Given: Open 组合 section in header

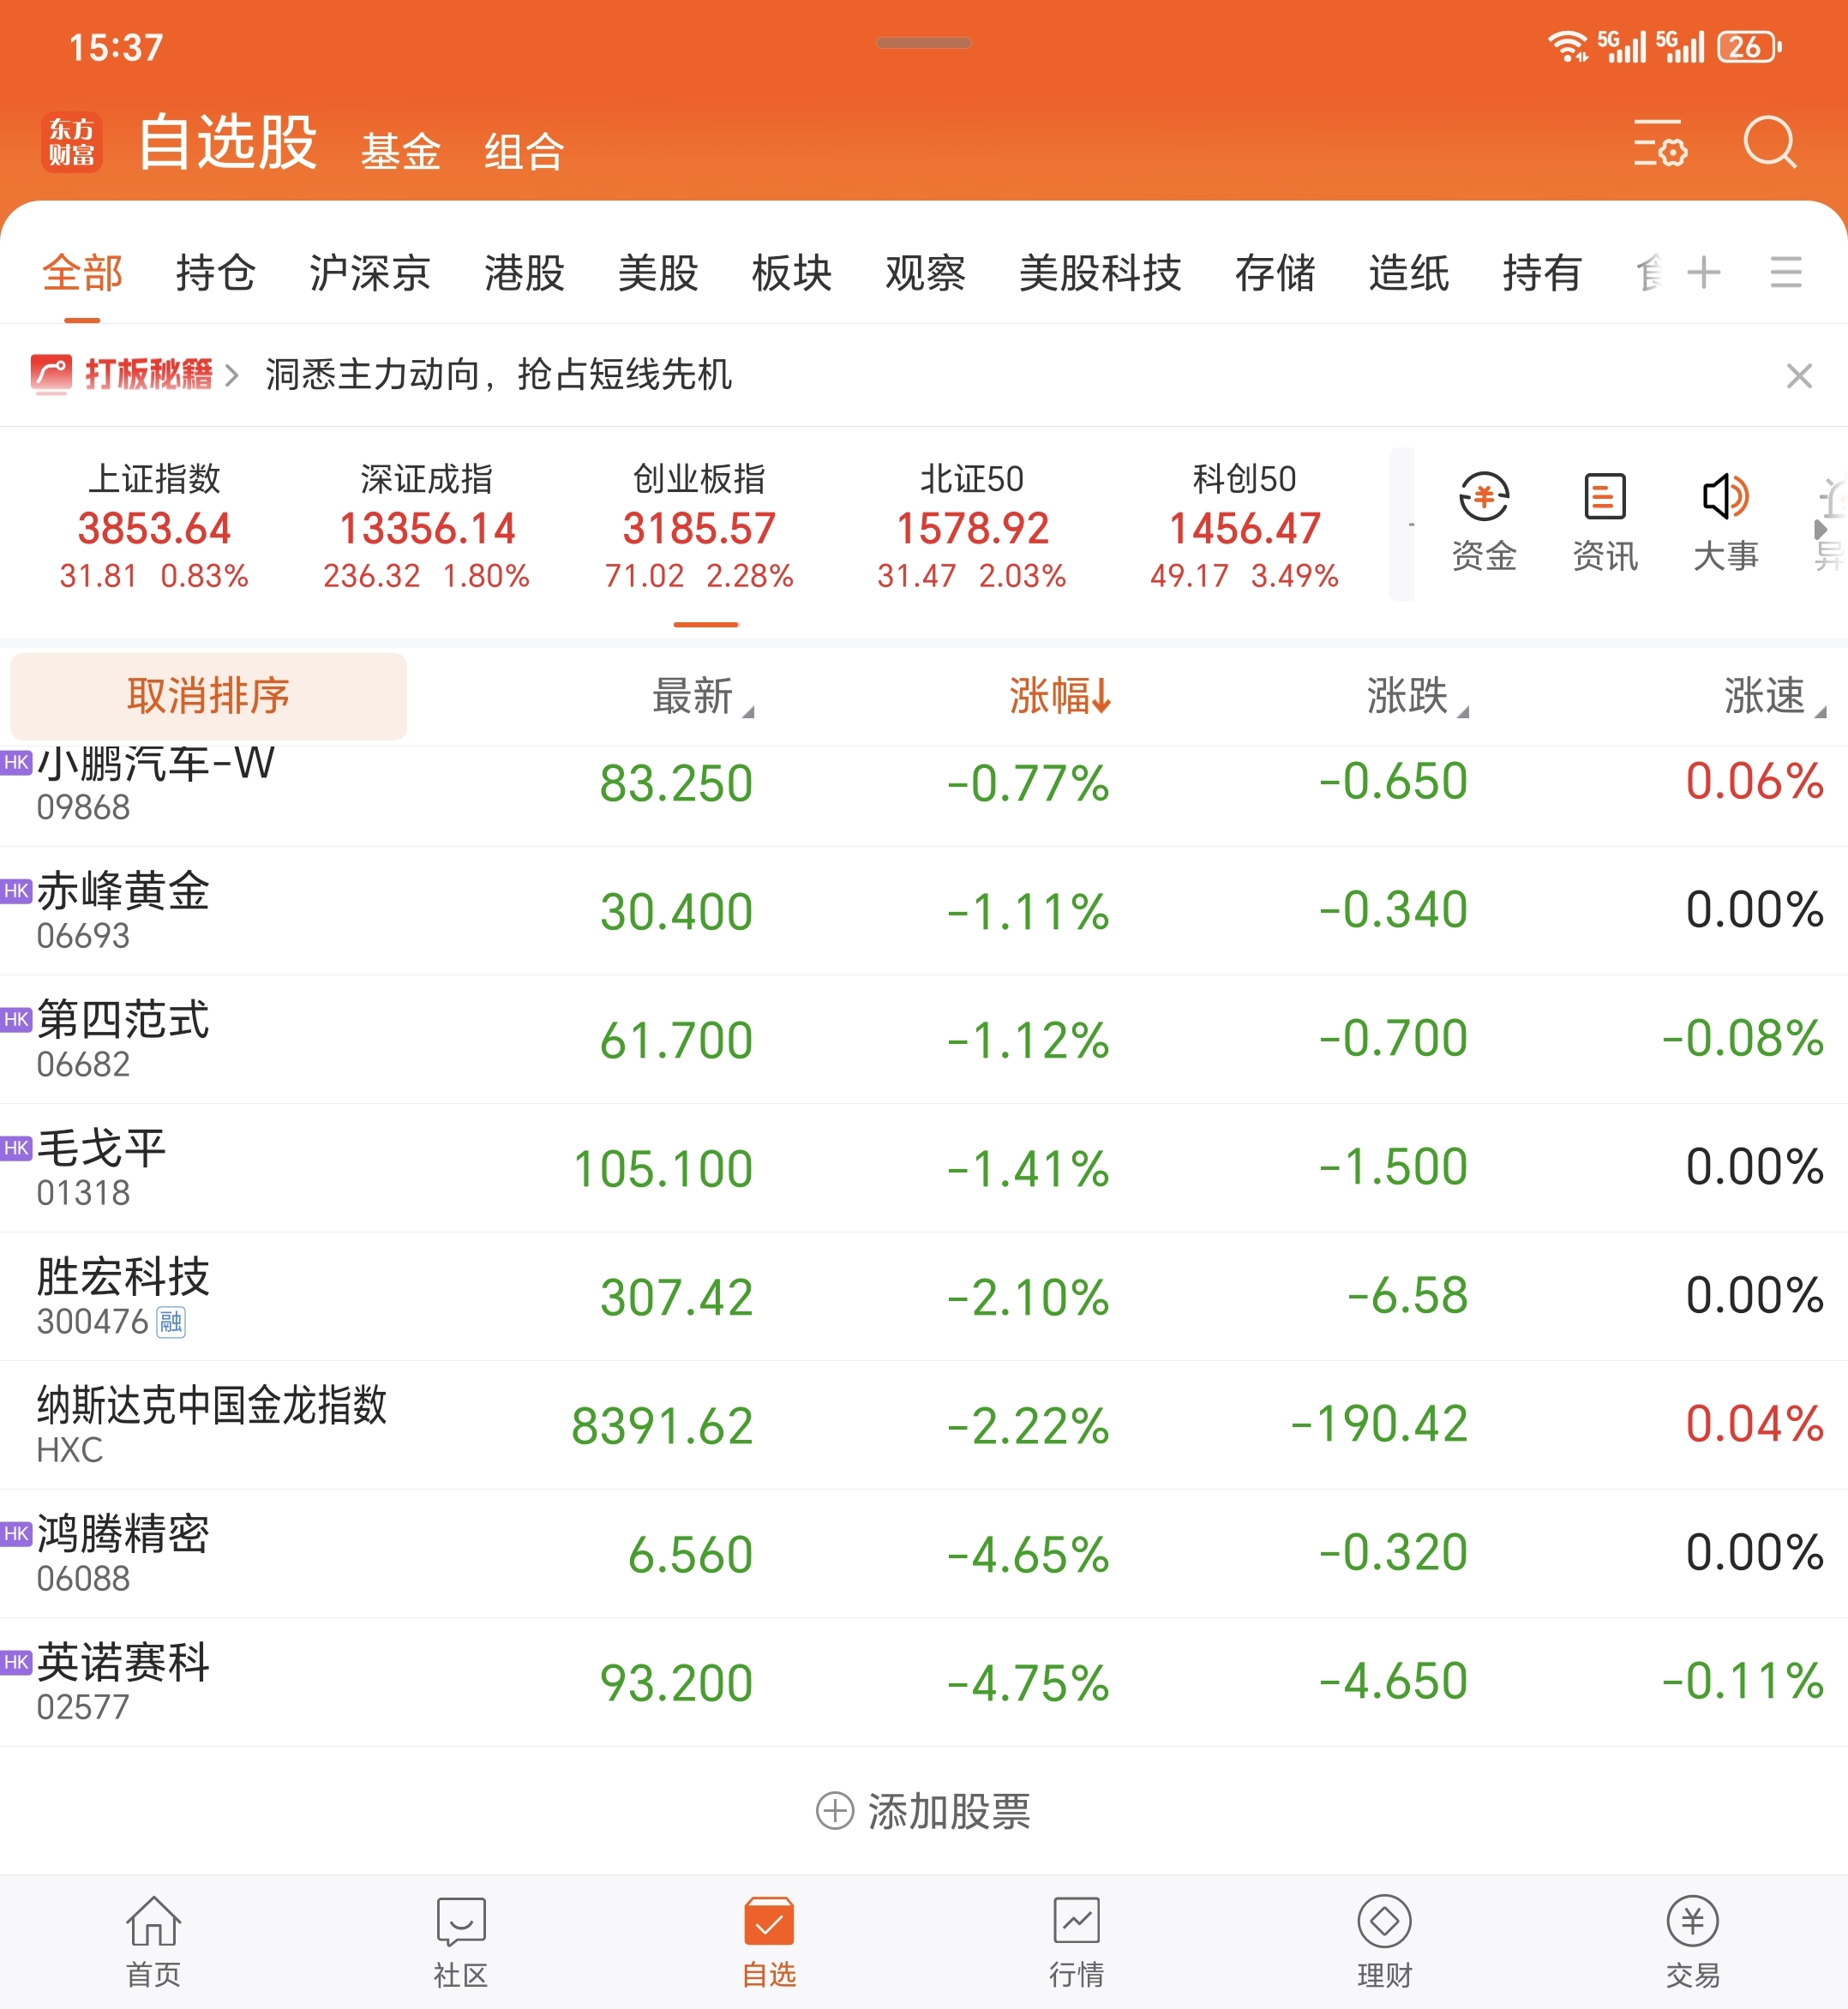Looking at the screenshot, I should [x=525, y=152].
